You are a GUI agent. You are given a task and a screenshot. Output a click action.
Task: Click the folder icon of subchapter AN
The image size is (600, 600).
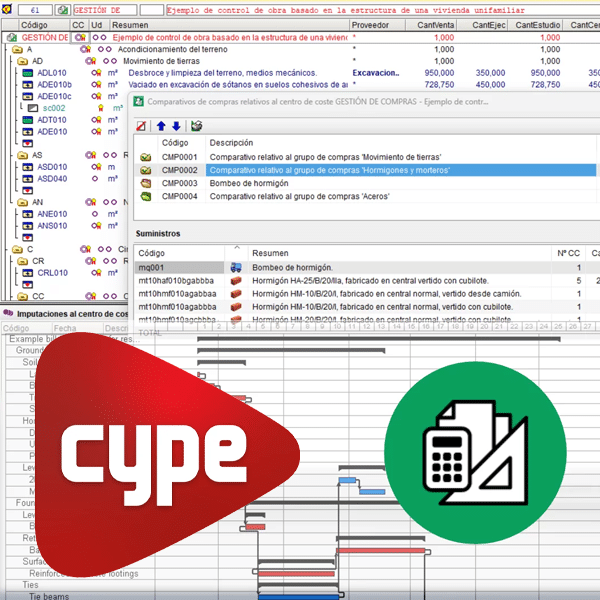(23, 202)
